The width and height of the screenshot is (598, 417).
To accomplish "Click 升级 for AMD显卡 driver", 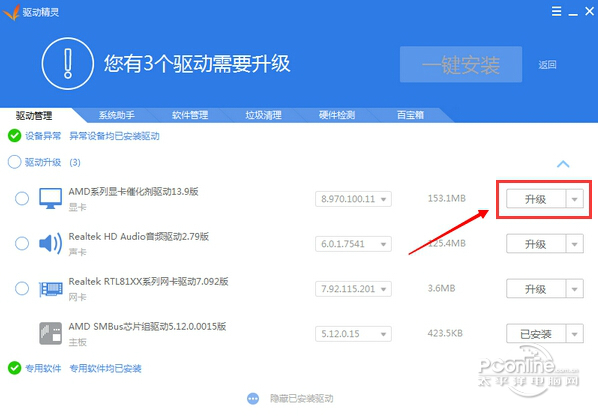I will [536, 199].
